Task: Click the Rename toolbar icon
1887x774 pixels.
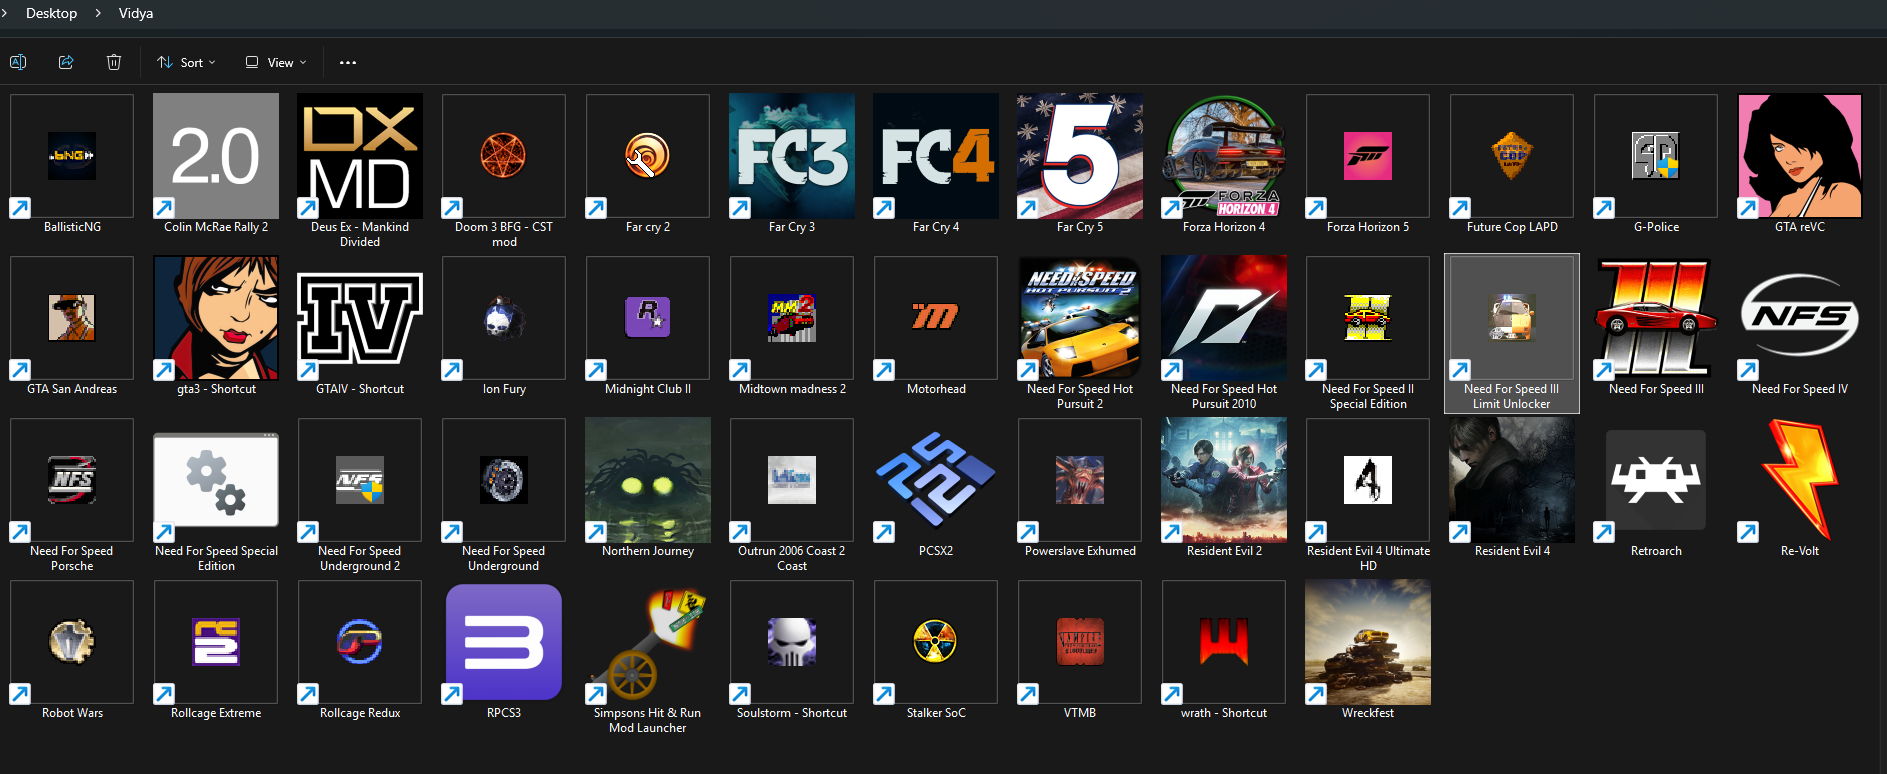Action: click(x=18, y=62)
